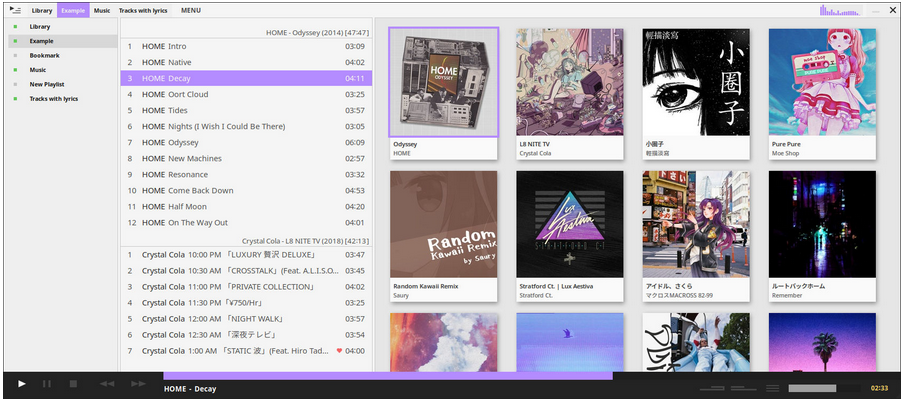Viewport: 903px width, 400px height.
Task: Select 12:00 AM NIGHT WALK track
Action: point(246,319)
